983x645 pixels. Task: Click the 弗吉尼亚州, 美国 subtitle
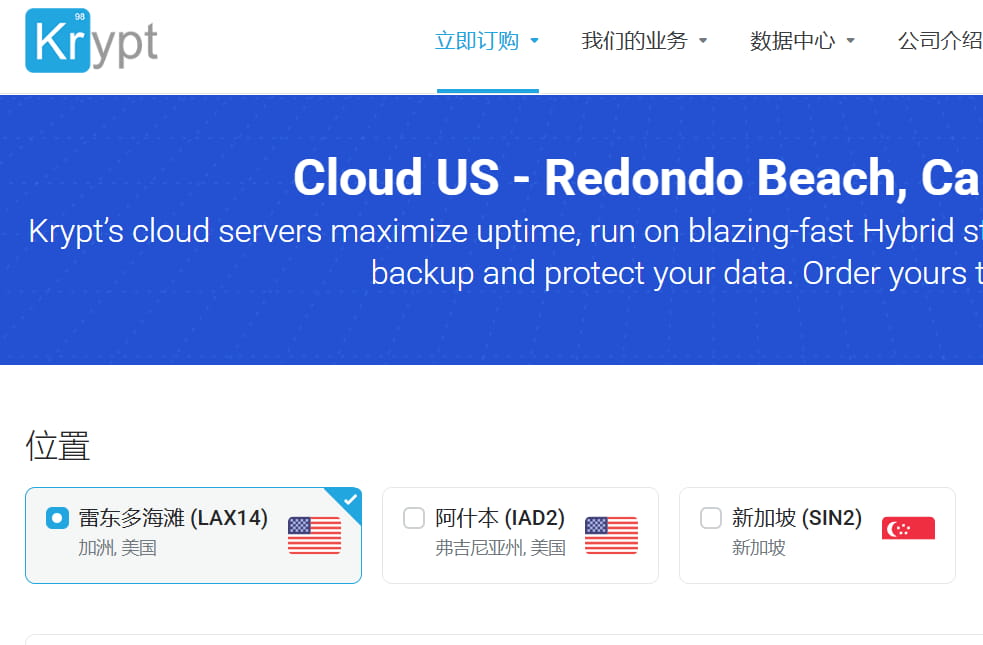pyautogui.click(x=500, y=548)
